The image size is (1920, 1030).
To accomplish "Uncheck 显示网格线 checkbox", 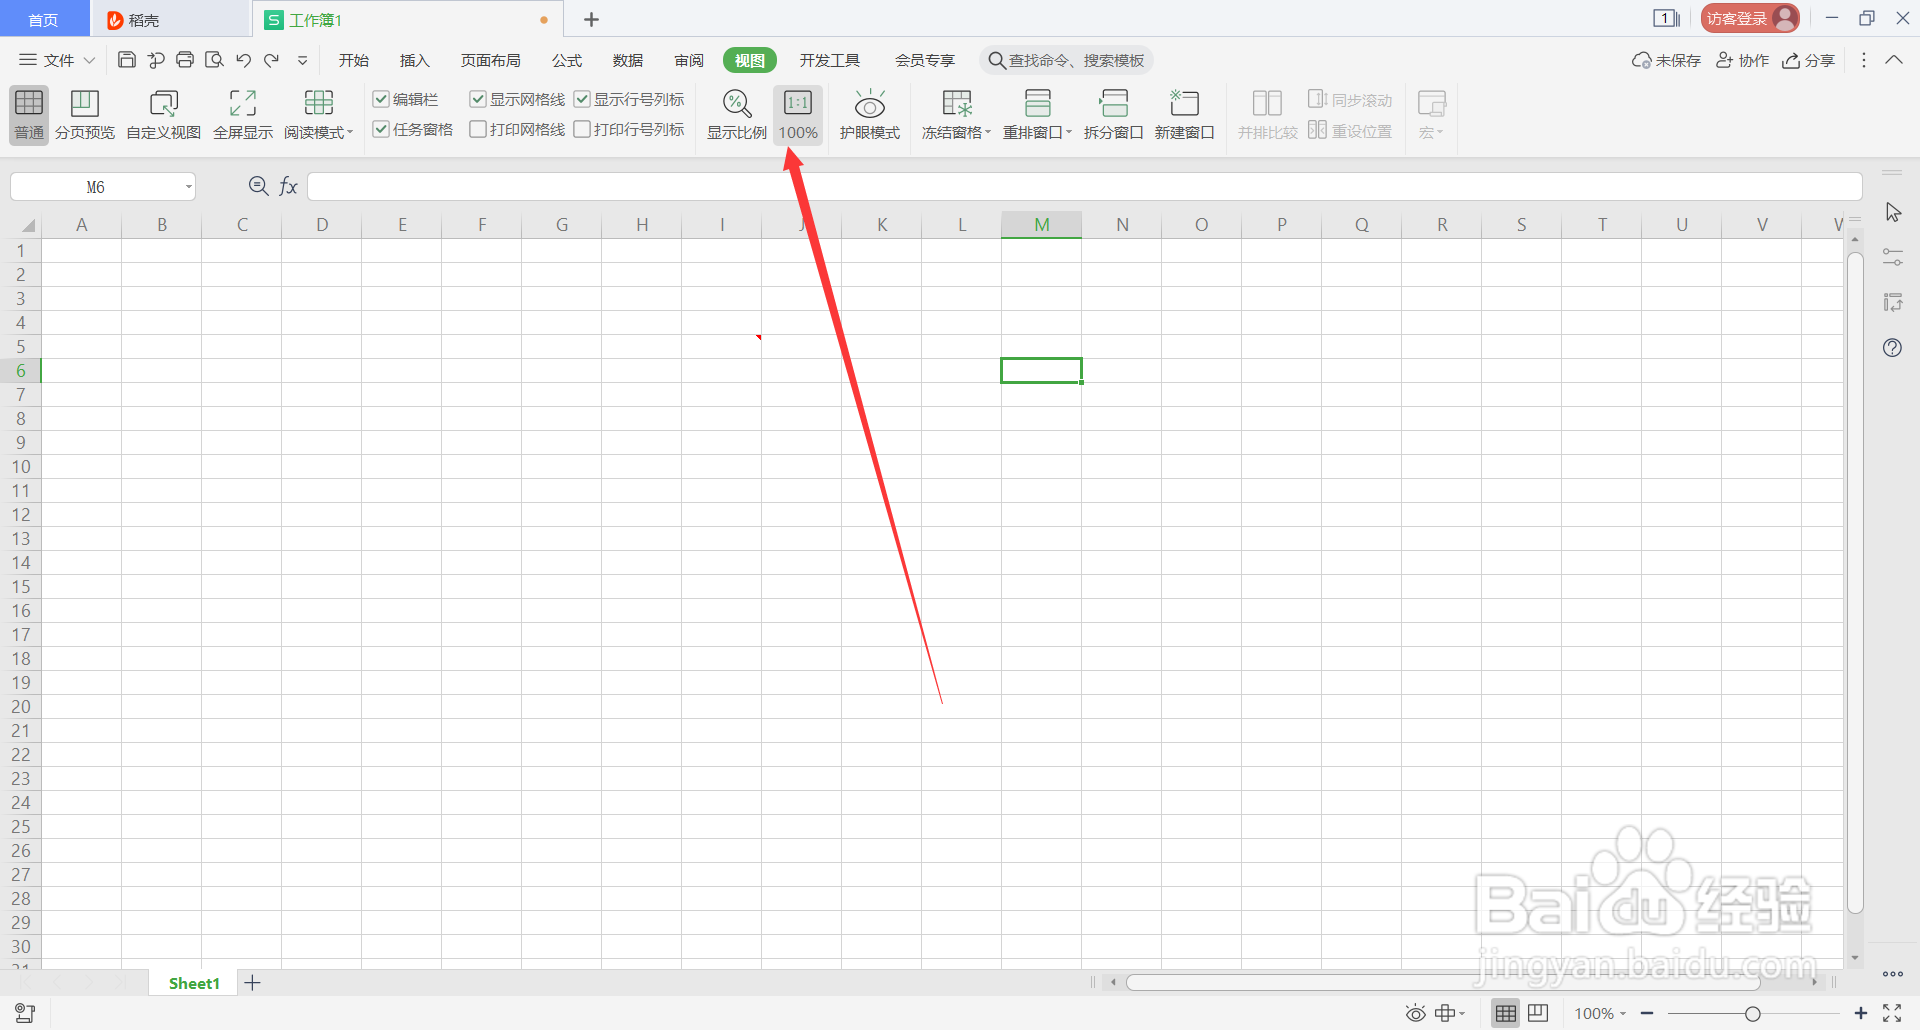I will [x=478, y=99].
